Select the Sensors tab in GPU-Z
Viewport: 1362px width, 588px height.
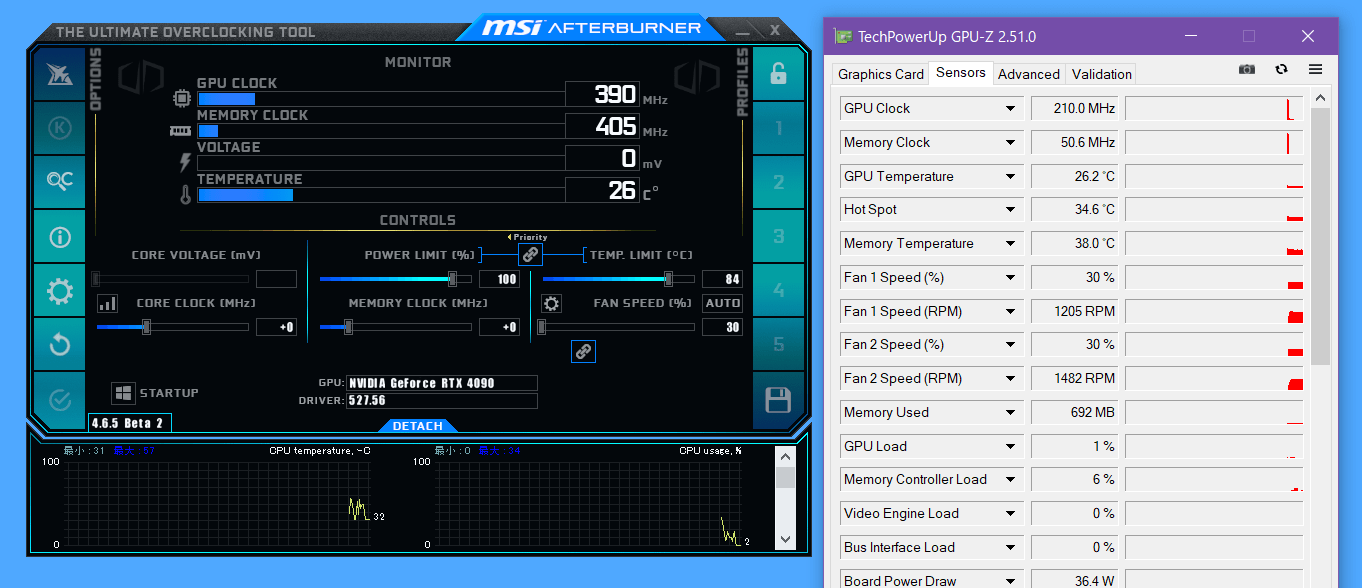click(x=961, y=73)
